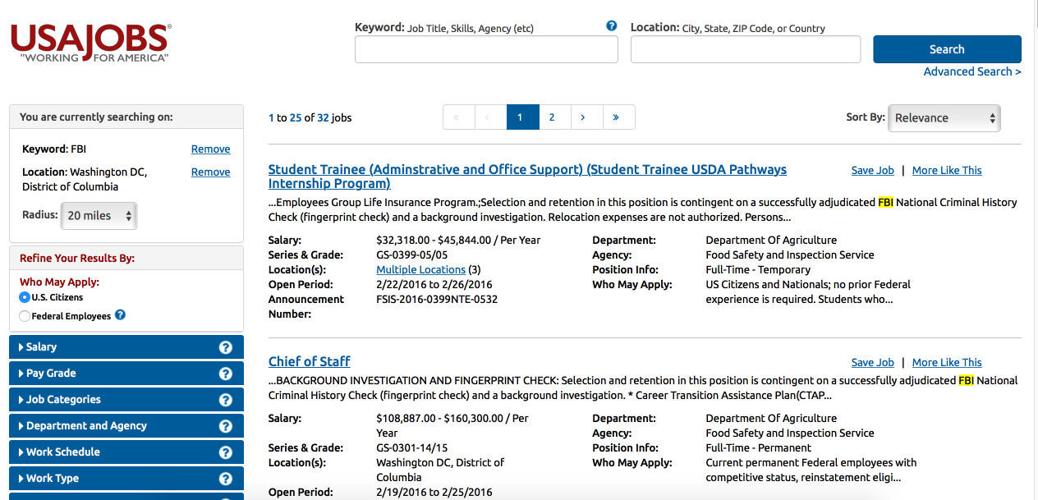Remove the FBI keyword filter
Screen dimensions: 1038x500
[x=211, y=149]
